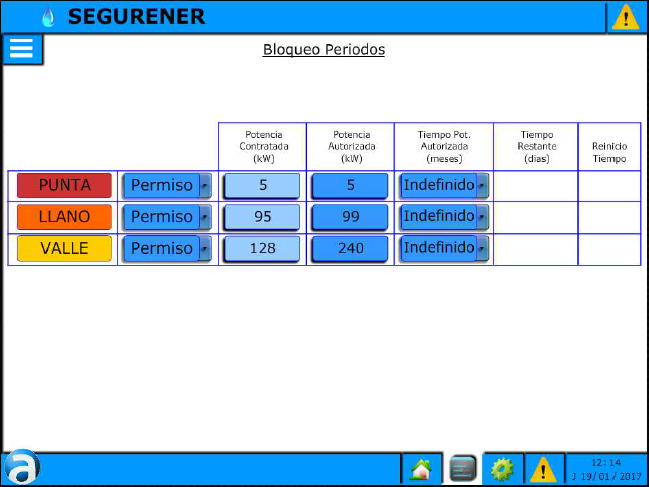Open the LLANO Permiso dropdown

(x=167, y=217)
